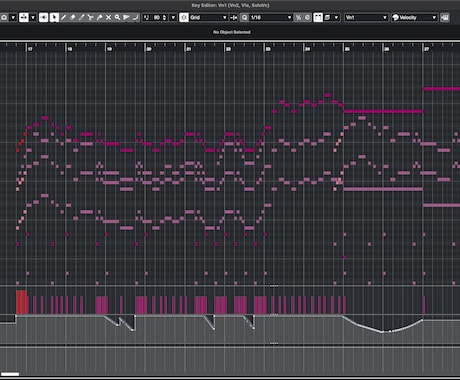Click the insert velocity value 80
This screenshot has width=460, height=380.
[157, 17]
